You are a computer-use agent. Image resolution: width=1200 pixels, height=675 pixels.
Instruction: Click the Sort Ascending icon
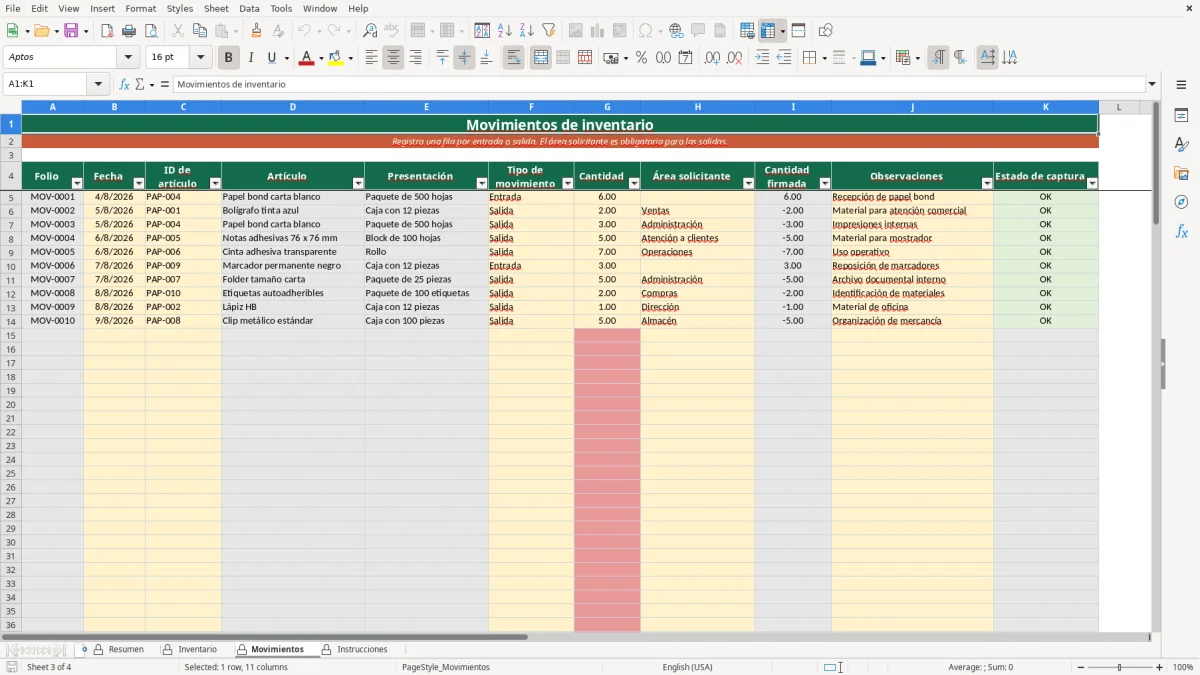pos(504,31)
